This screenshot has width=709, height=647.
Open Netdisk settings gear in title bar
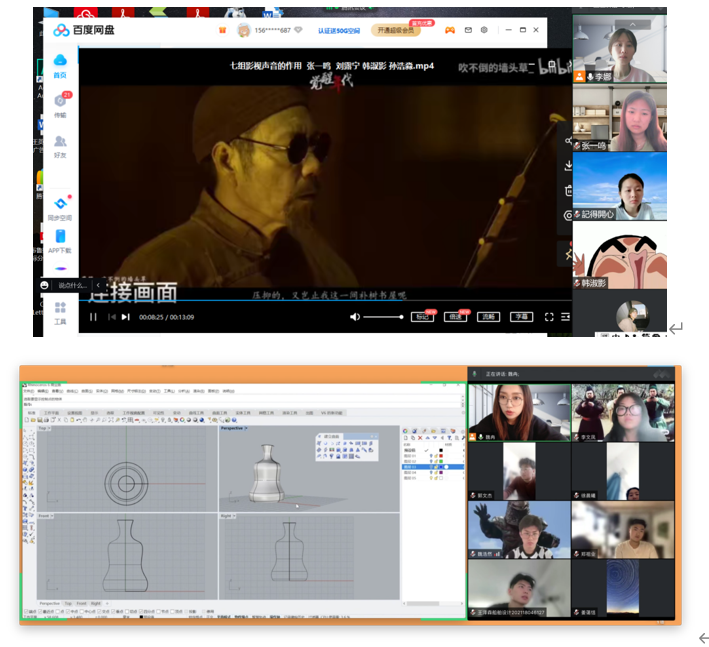coord(485,30)
